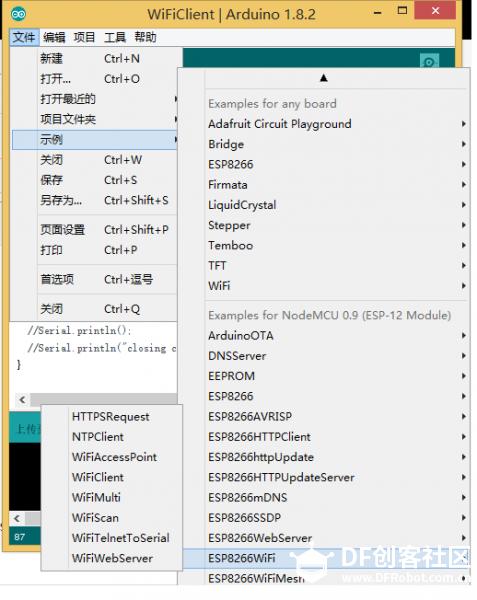Screen dimensions: 477x600
Task: Open NTPClient example
Action: (111, 437)
